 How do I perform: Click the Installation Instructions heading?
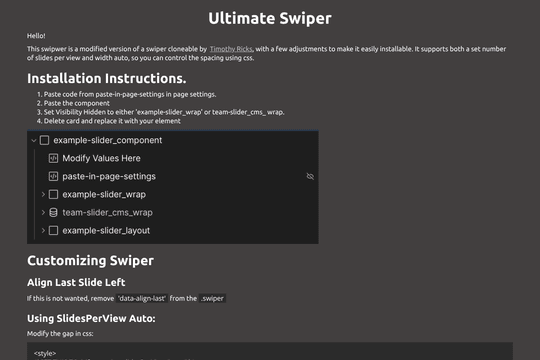click(107, 79)
